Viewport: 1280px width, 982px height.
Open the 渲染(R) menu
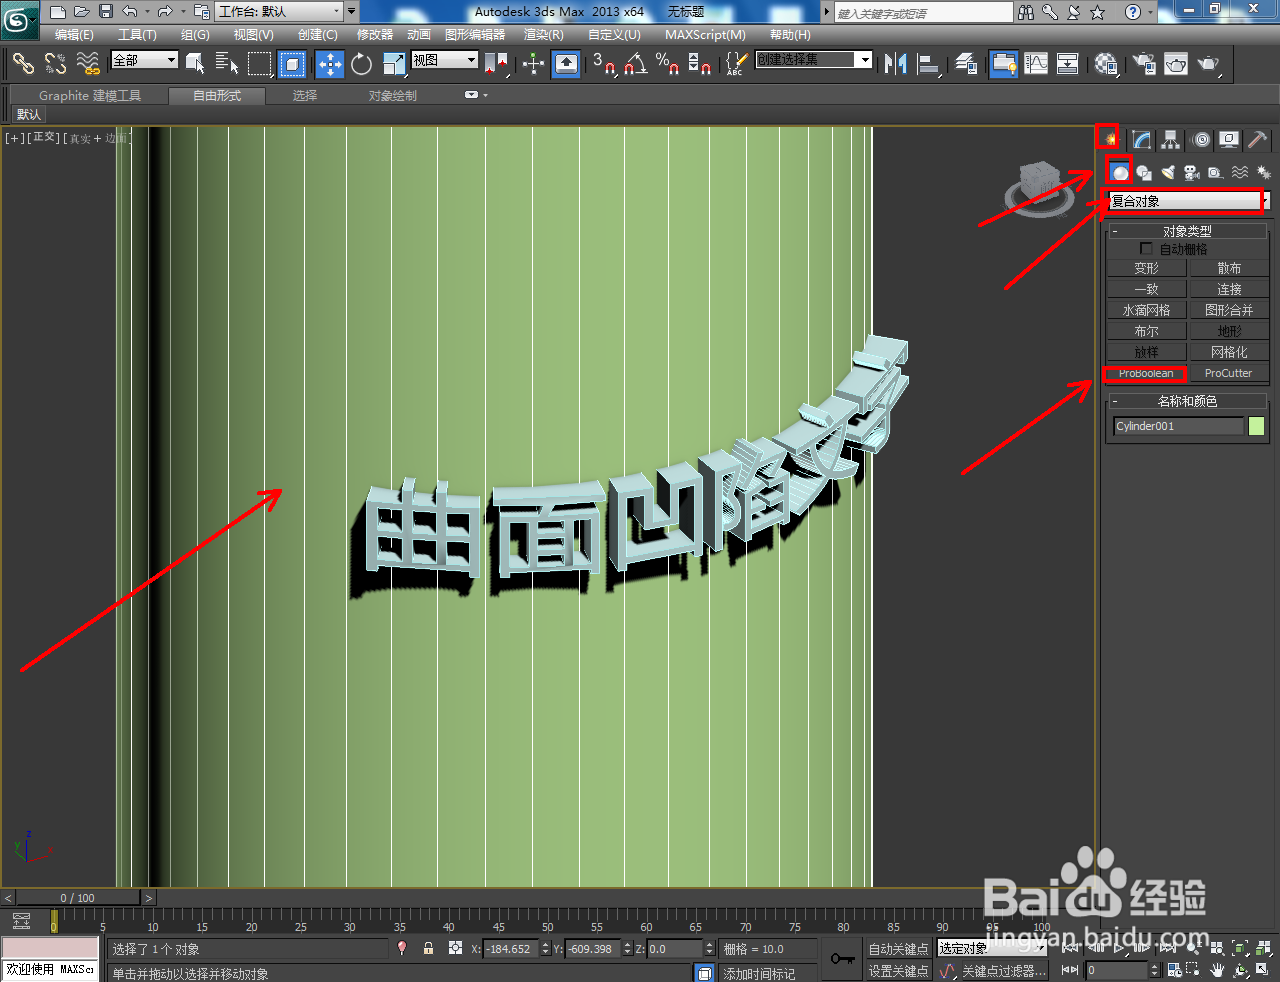tap(544, 35)
